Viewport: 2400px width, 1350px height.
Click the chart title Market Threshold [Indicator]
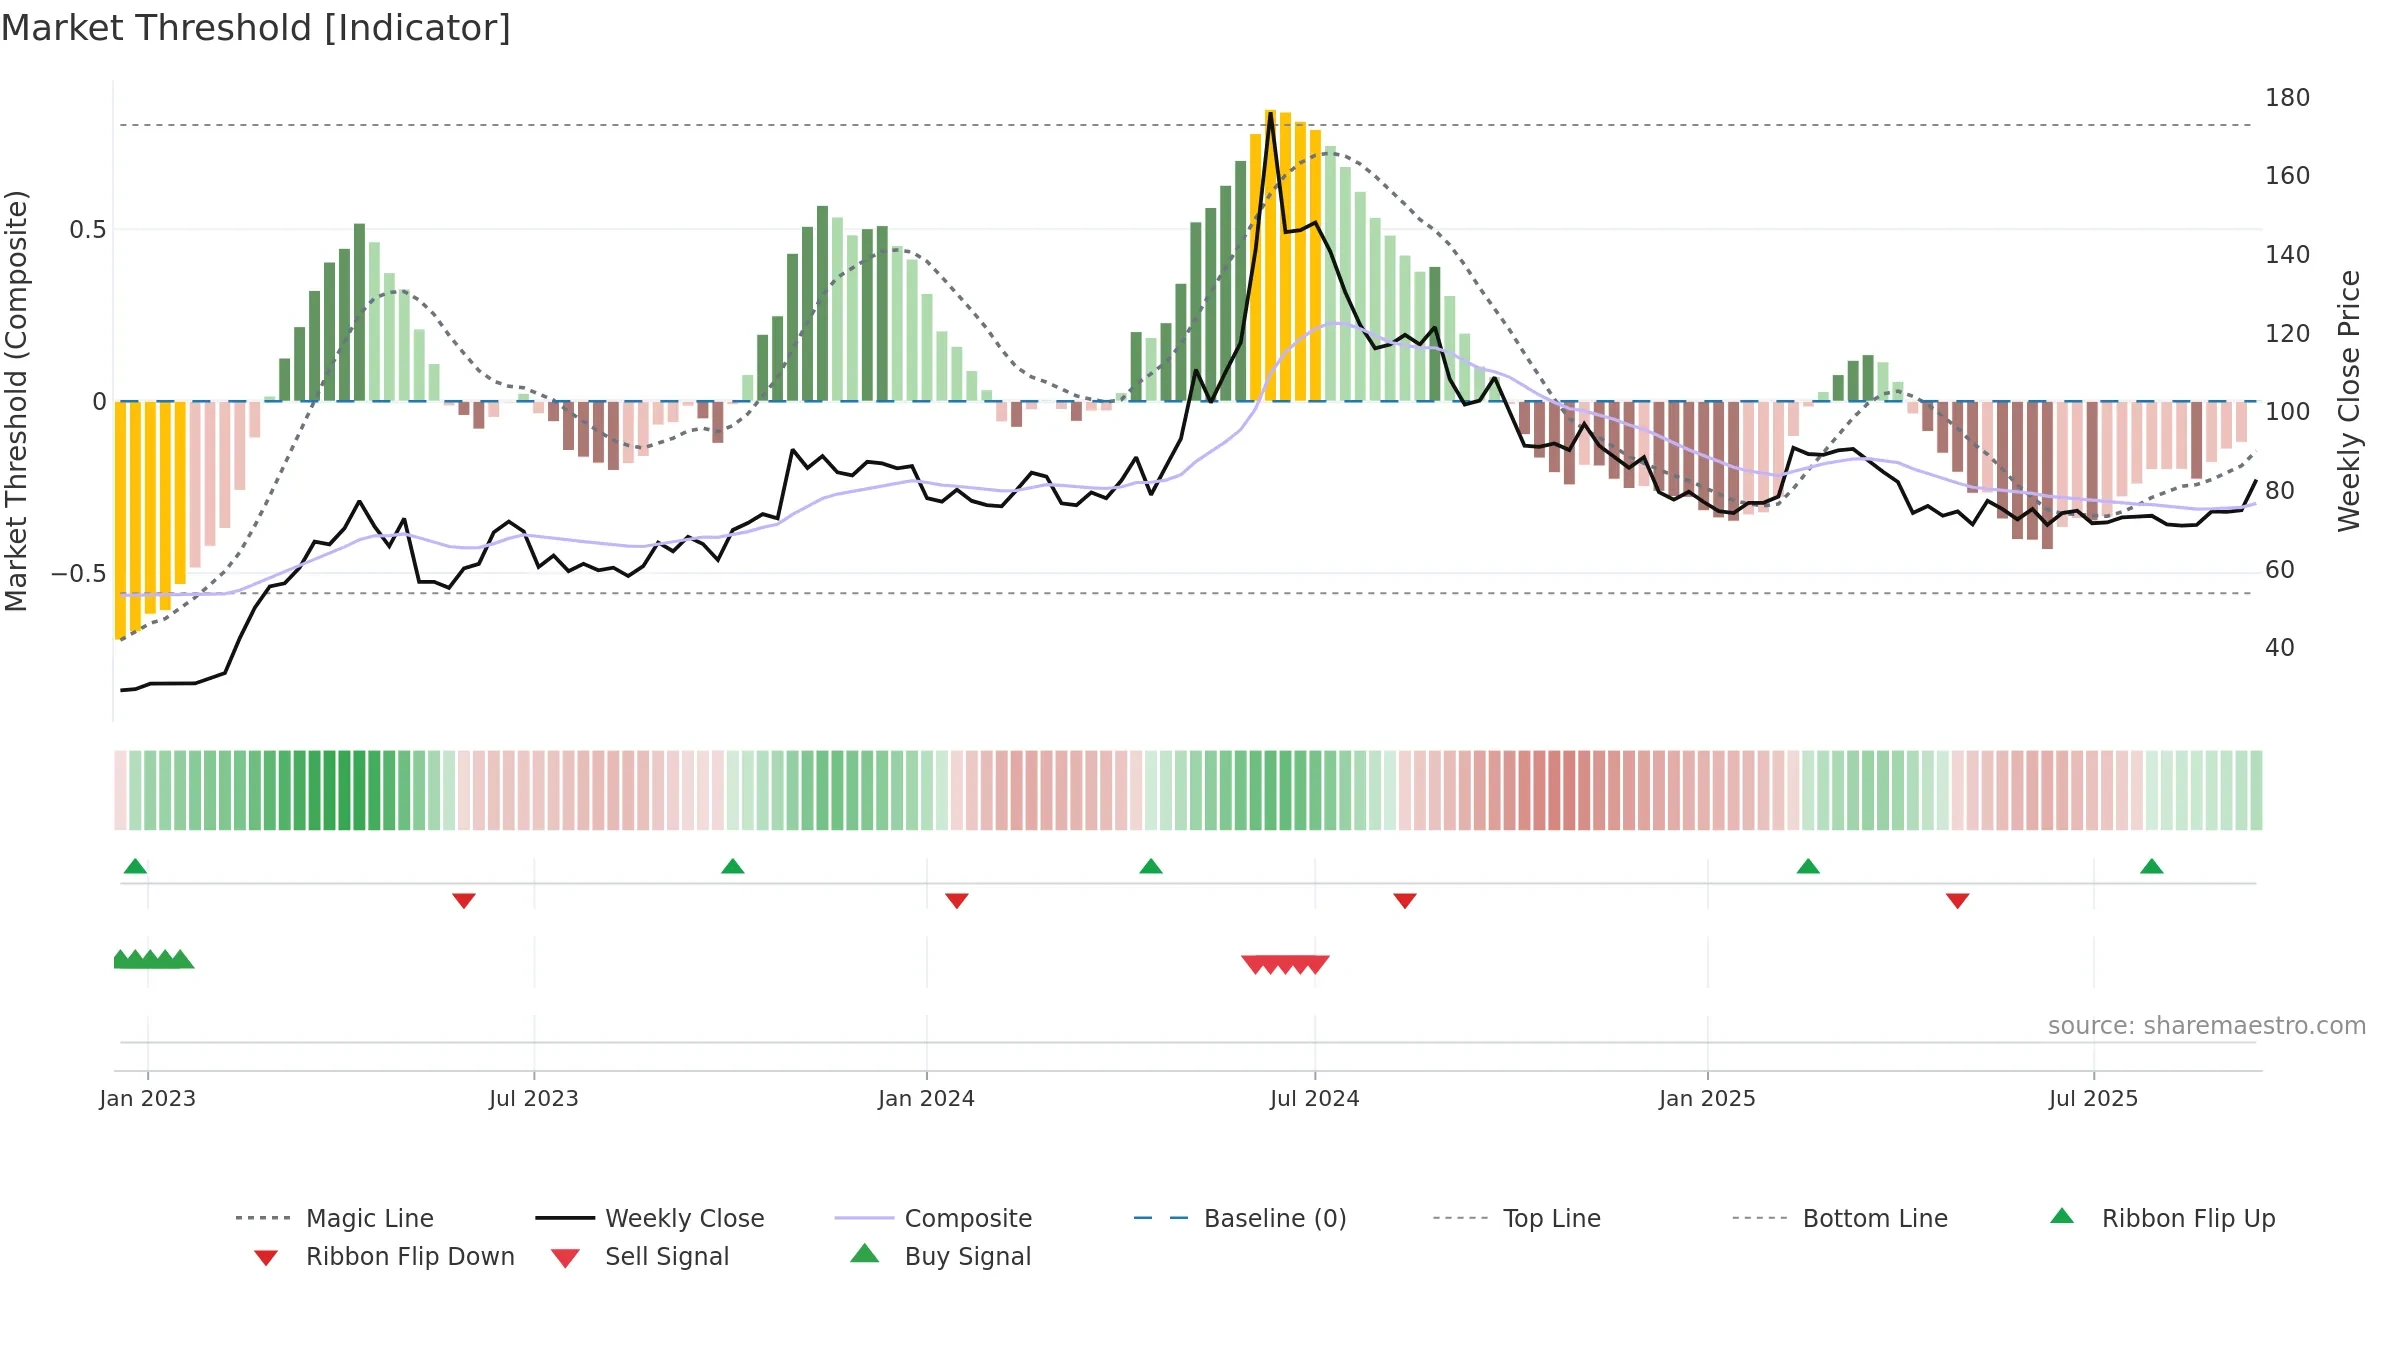tap(256, 28)
